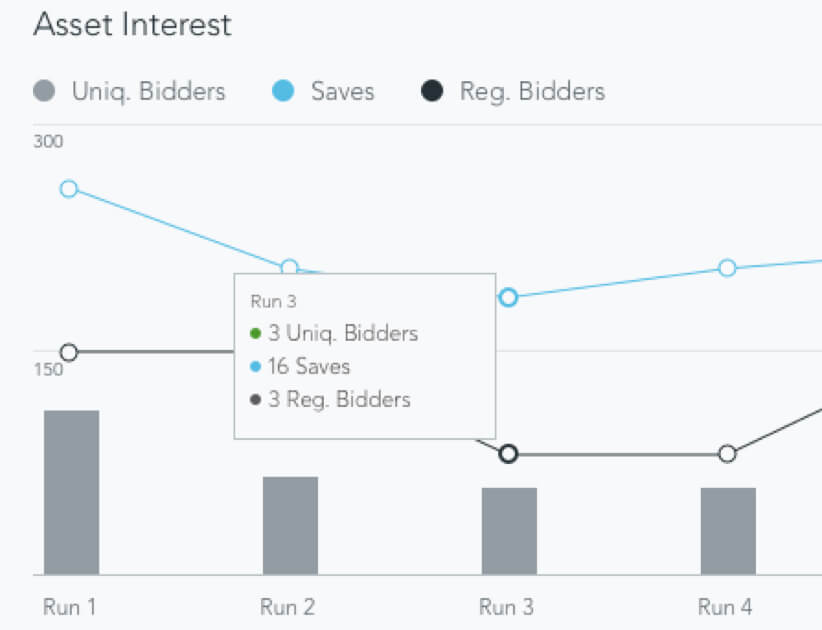Select the Uniq. Bidders bar for Run 3
Viewport: 822px width, 630px height.
pos(509,531)
